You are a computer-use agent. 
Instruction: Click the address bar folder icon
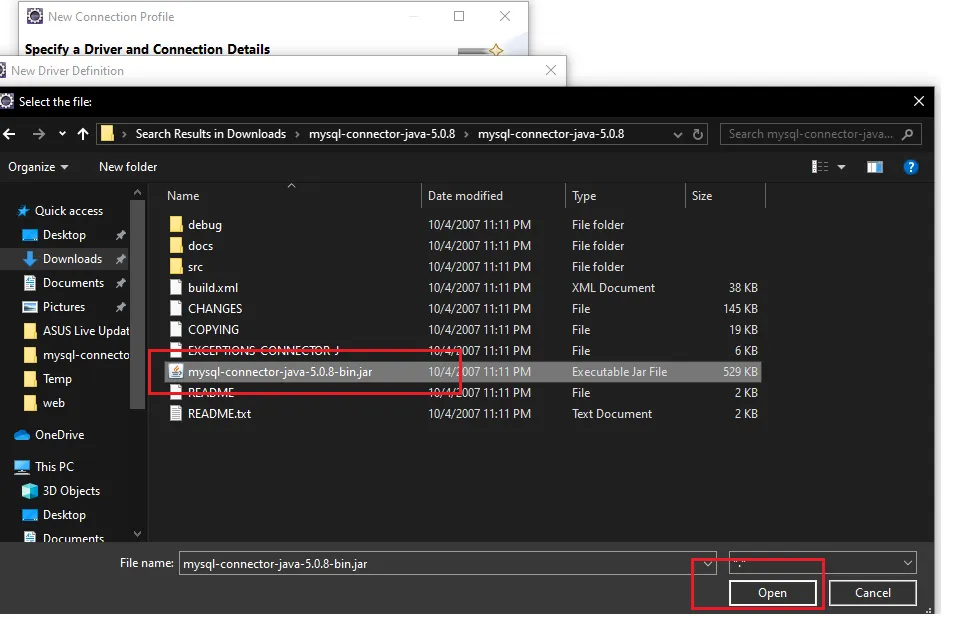(108, 134)
